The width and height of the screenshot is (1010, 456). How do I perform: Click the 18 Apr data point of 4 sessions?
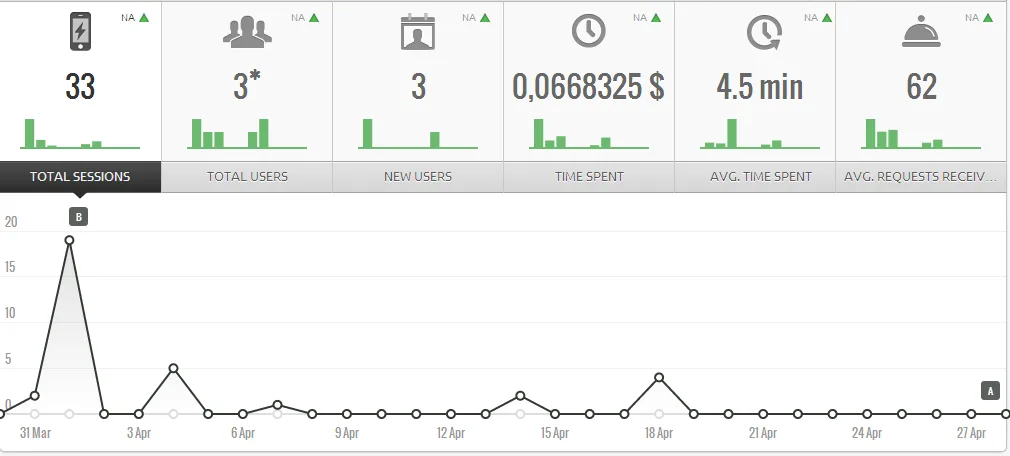click(x=659, y=377)
